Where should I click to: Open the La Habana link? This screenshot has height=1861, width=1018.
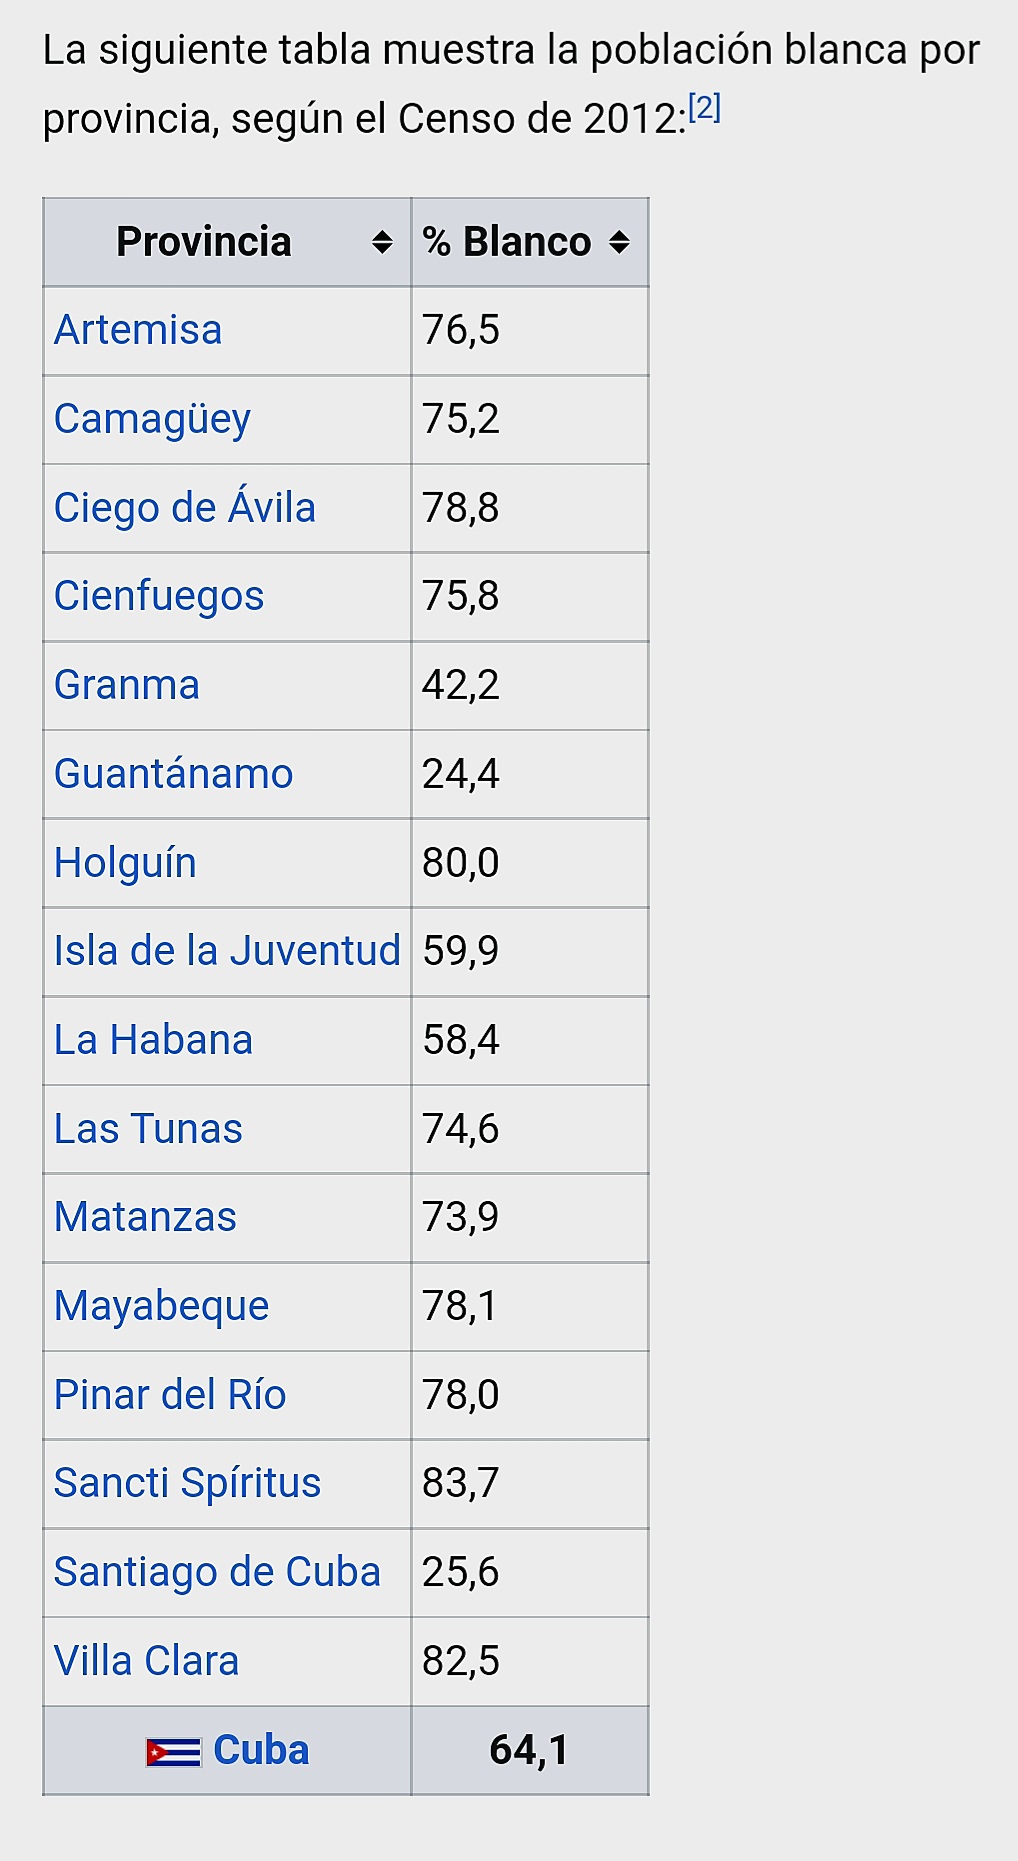[153, 1040]
